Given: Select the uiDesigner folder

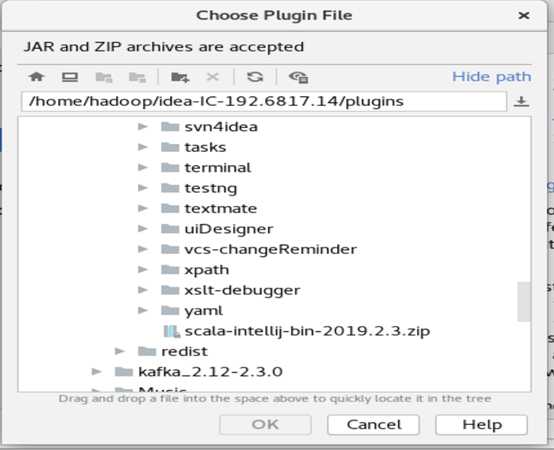Looking at the screenshot, I should [x=217, y=229].
